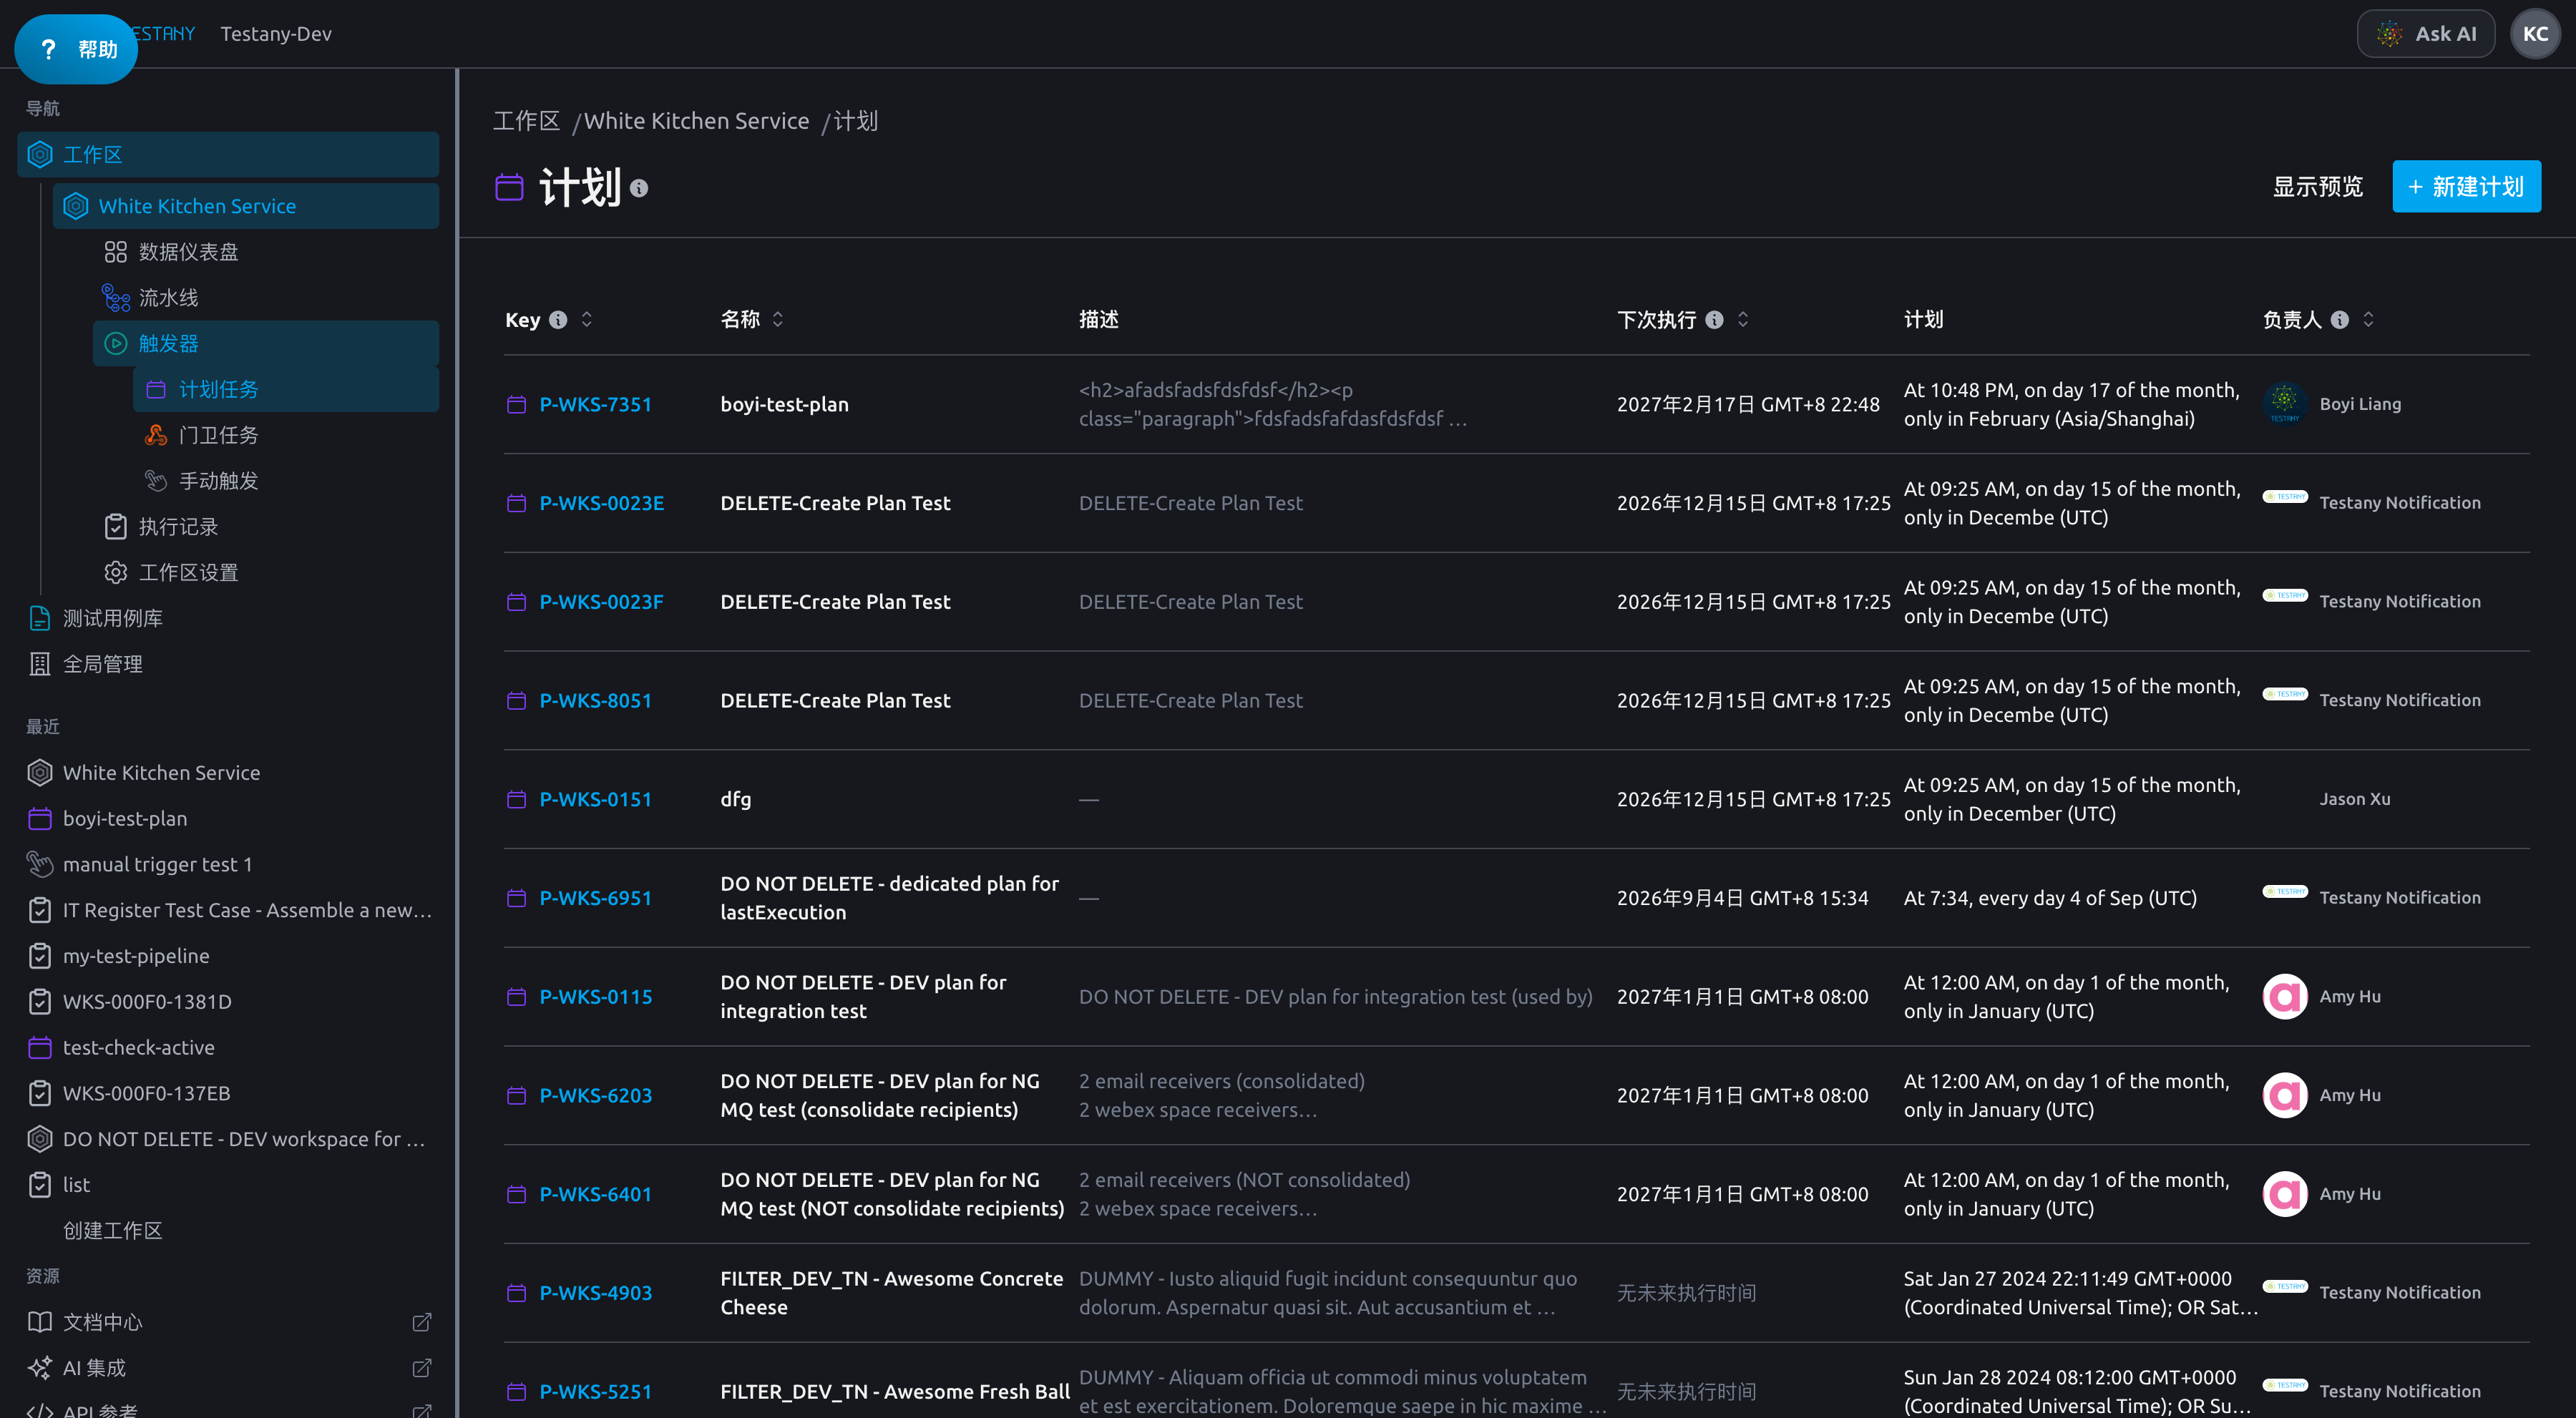Open the Ask AI assistant
The image size is (2576, 1418).
tap(2425, 34)
